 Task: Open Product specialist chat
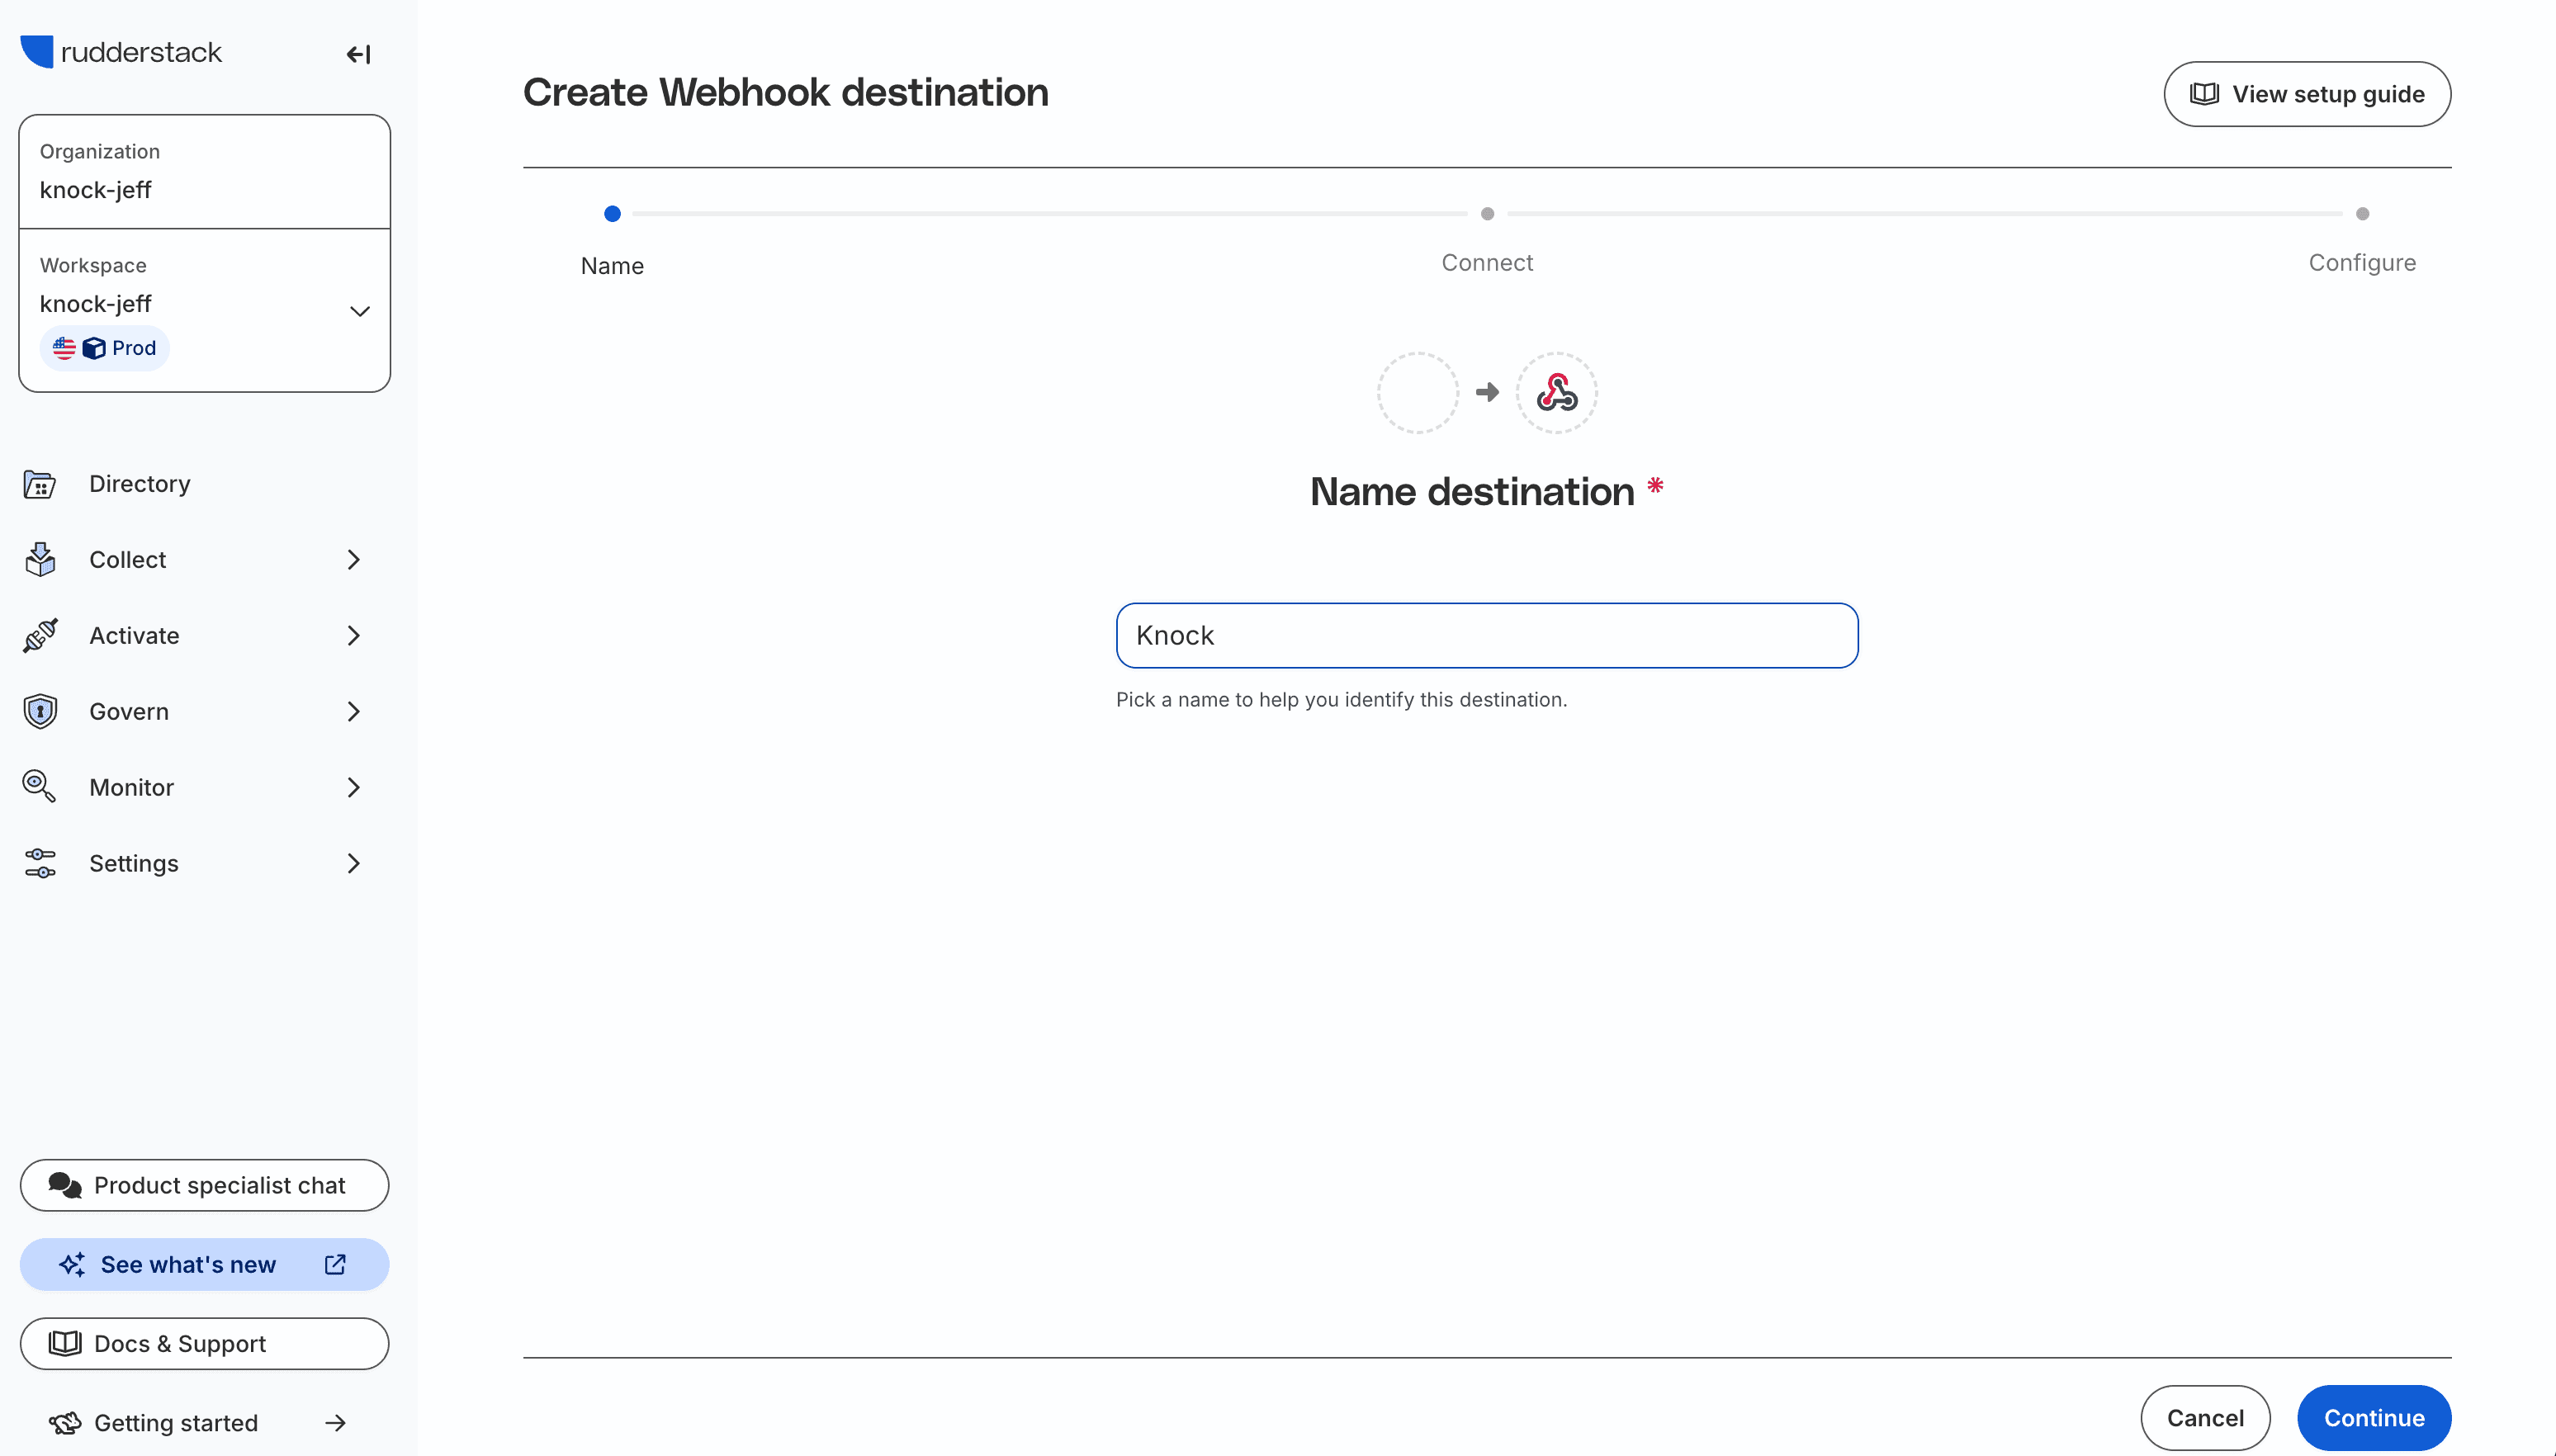[204, 1185]
